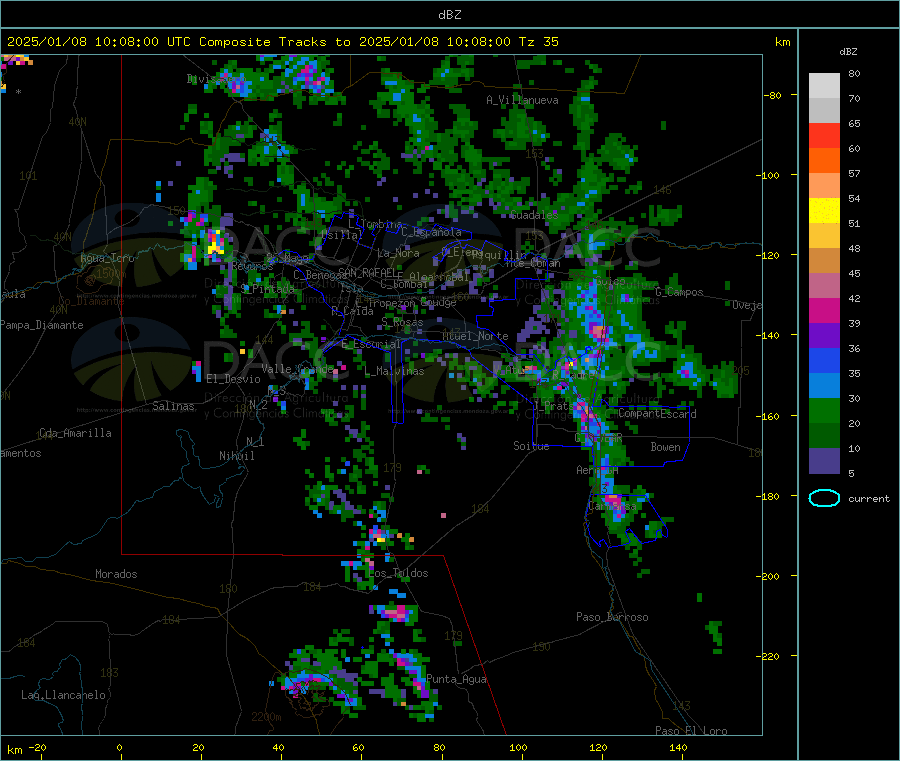
Task: Click the 'Paso_El_Loro' place label
Action: pos(691,731)
